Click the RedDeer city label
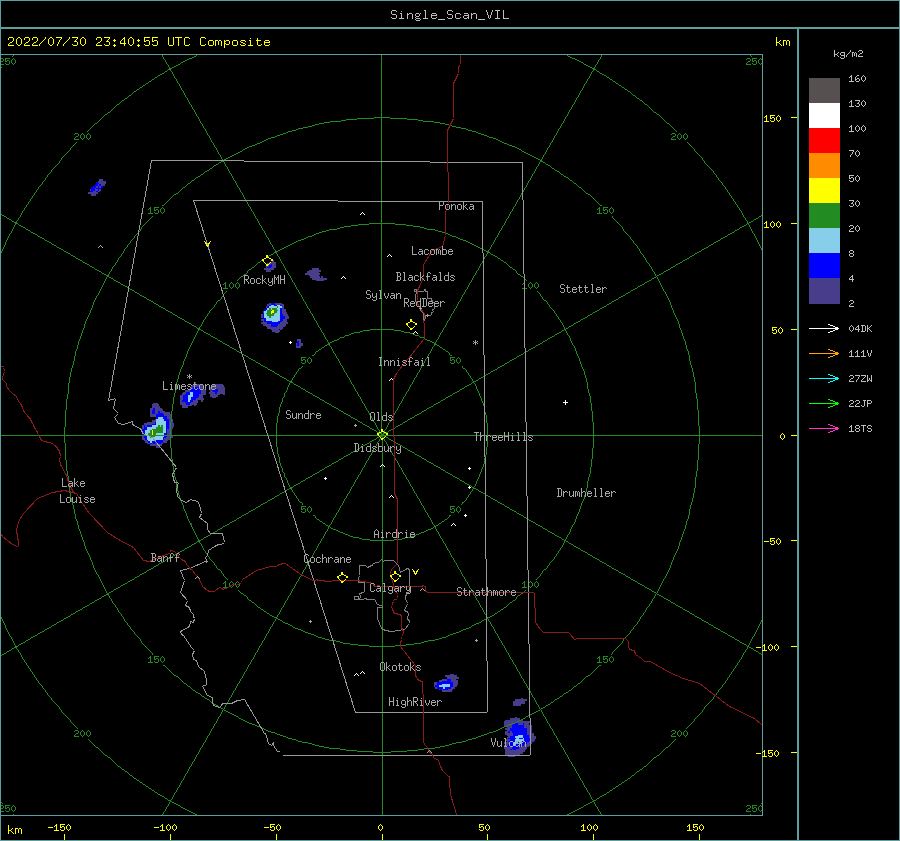The image size is (900, 841). 424,303
